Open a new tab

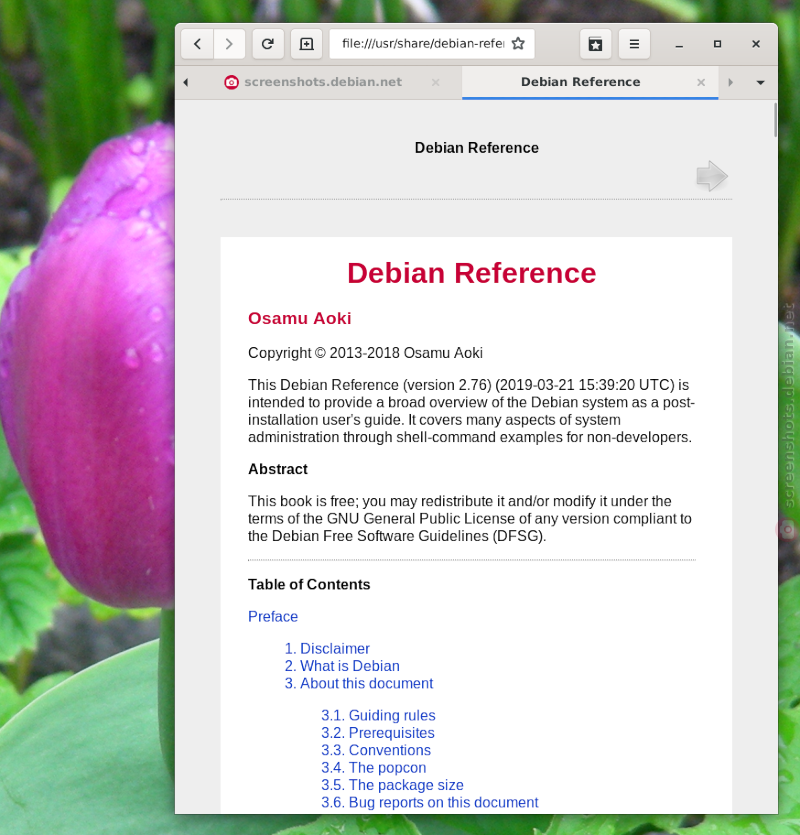(x=306, y=44)
